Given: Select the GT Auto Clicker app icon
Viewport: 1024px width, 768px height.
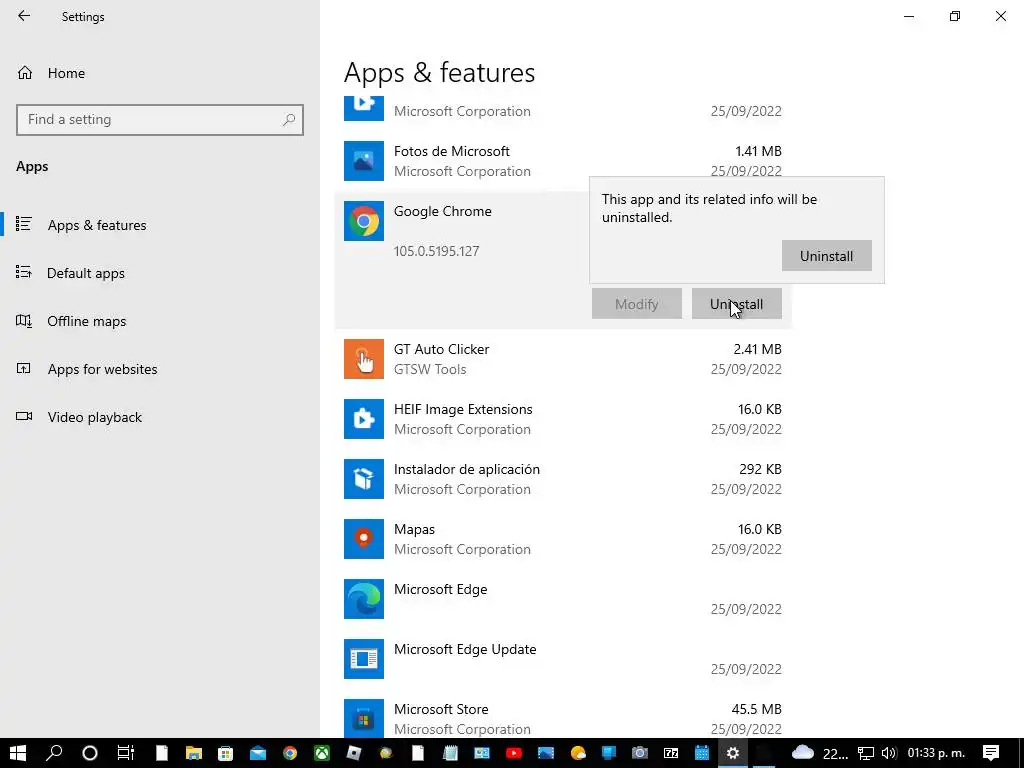Looking at the screenshot, I should (x=364, y=359).
